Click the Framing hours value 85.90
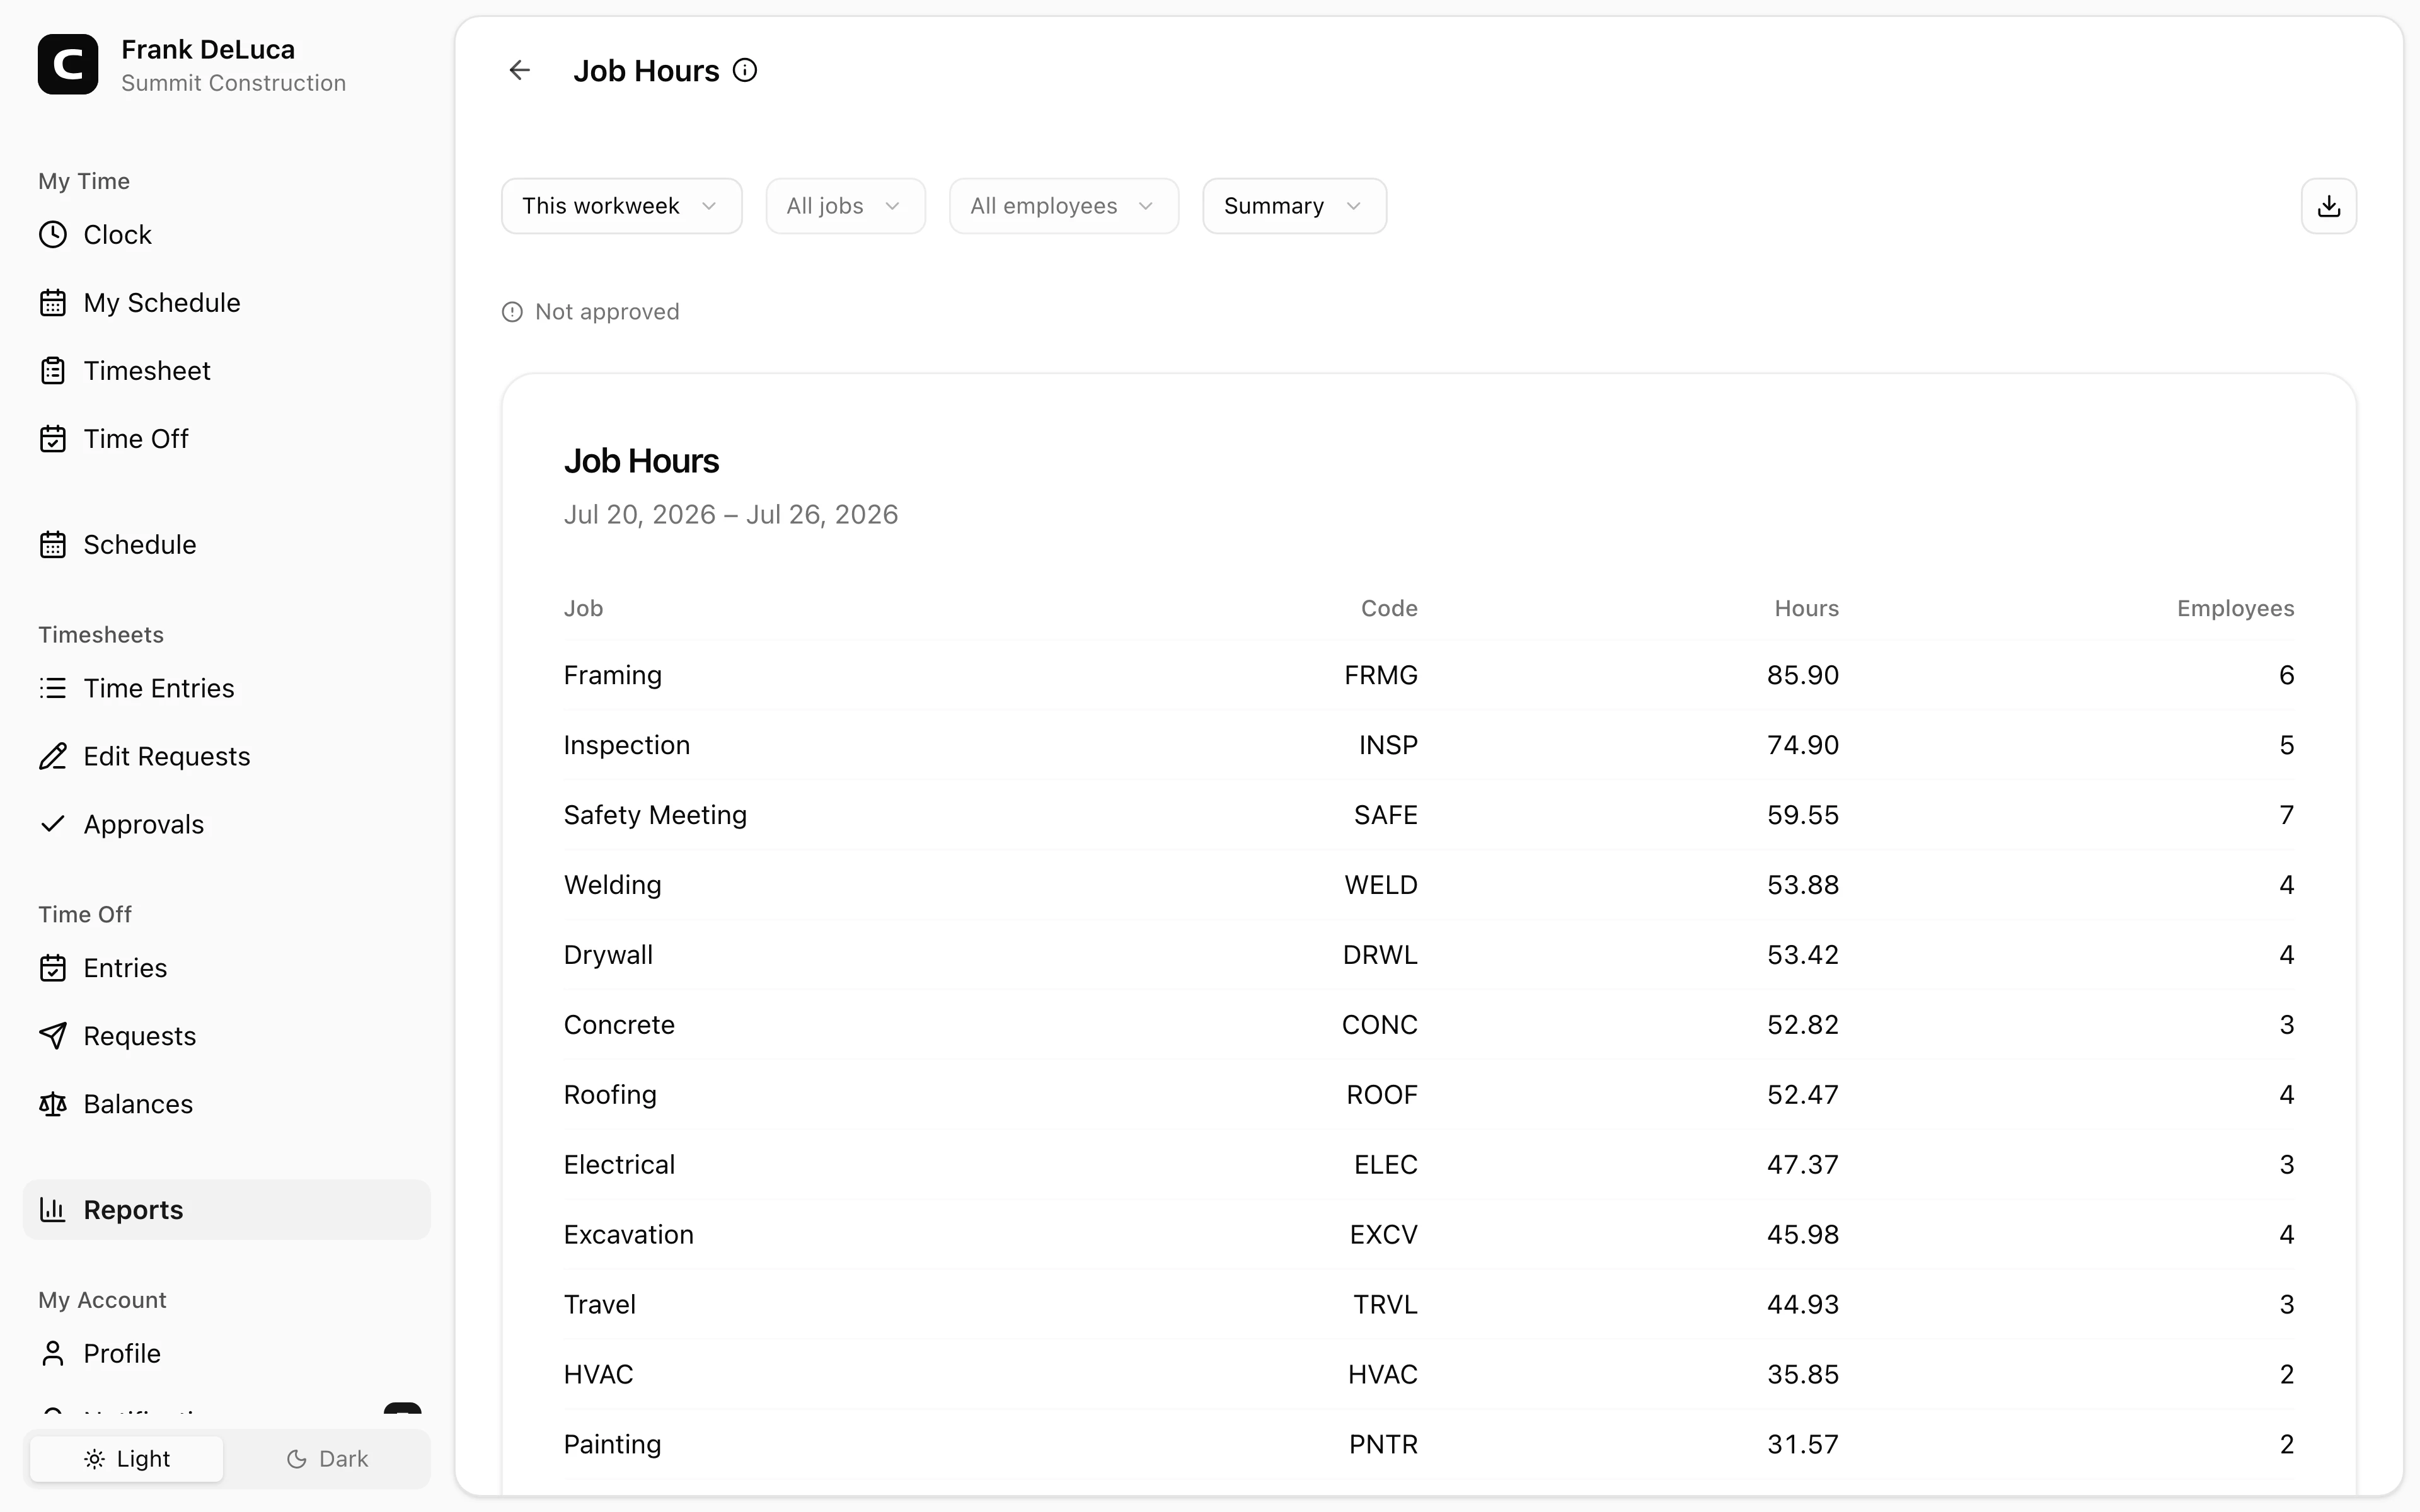 (1803, 676)
